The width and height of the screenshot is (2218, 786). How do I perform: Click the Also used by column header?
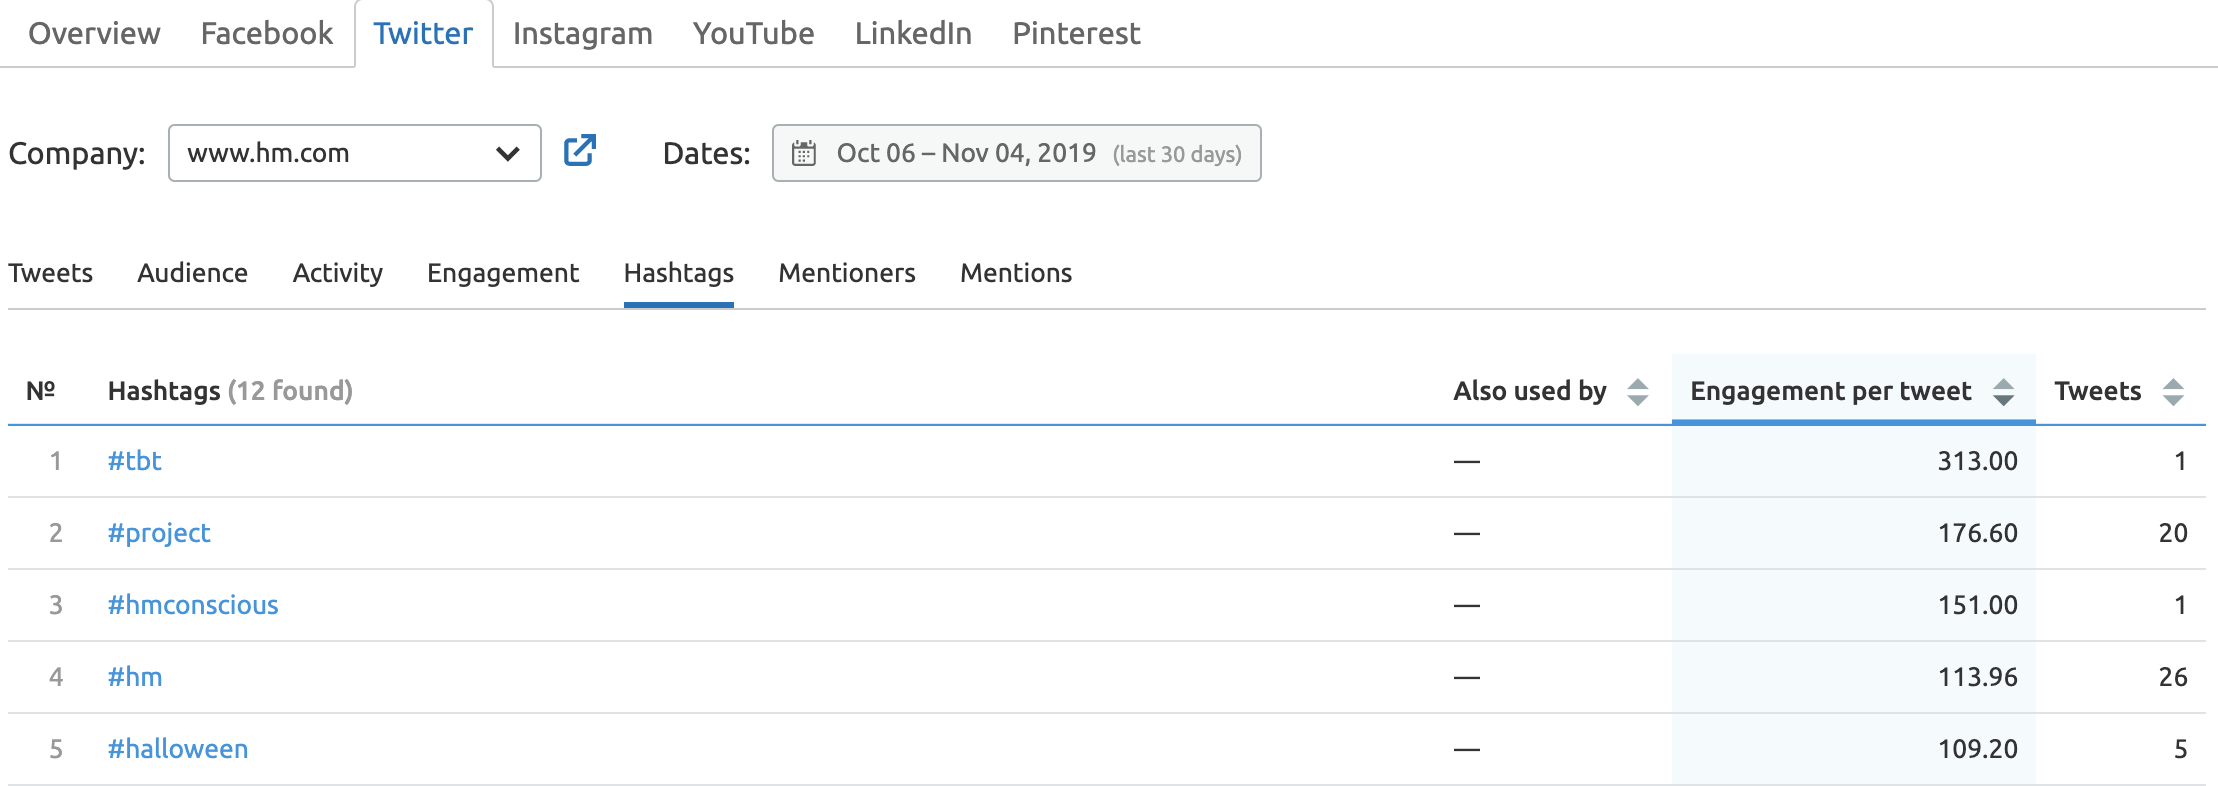(x=1530, y=391)
